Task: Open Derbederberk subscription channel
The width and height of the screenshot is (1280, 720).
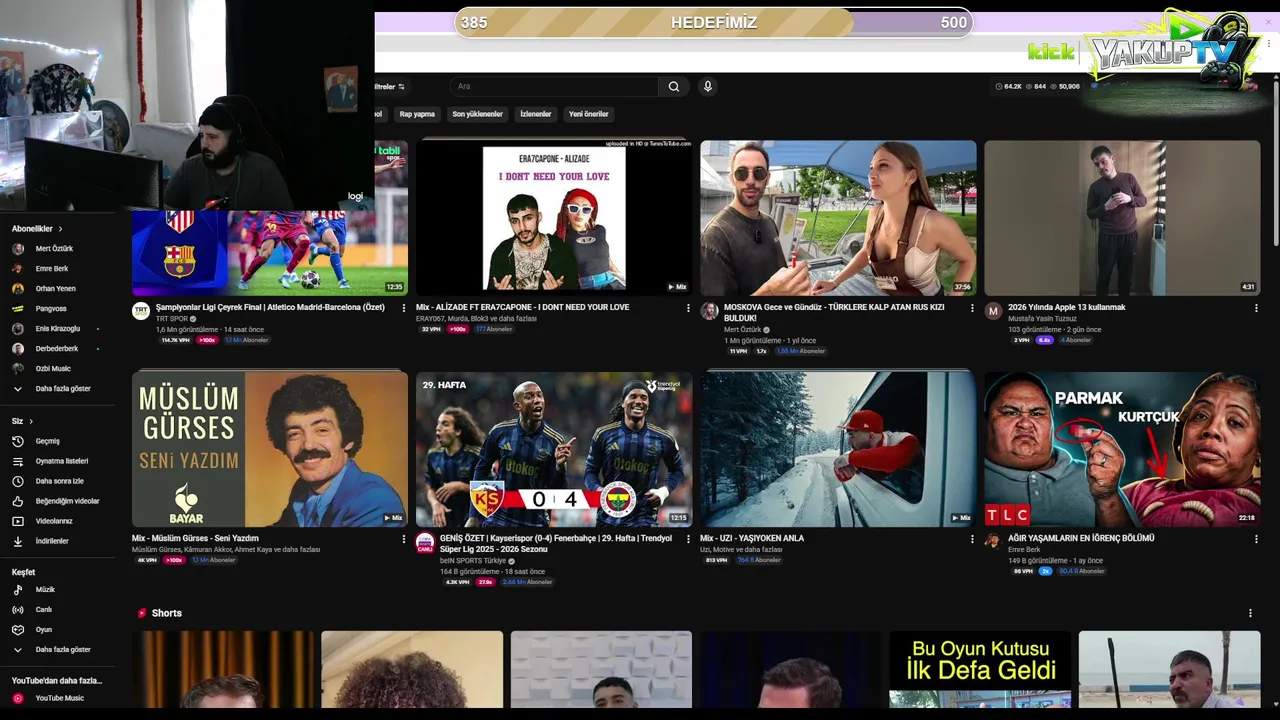Action: pos(56,349)
